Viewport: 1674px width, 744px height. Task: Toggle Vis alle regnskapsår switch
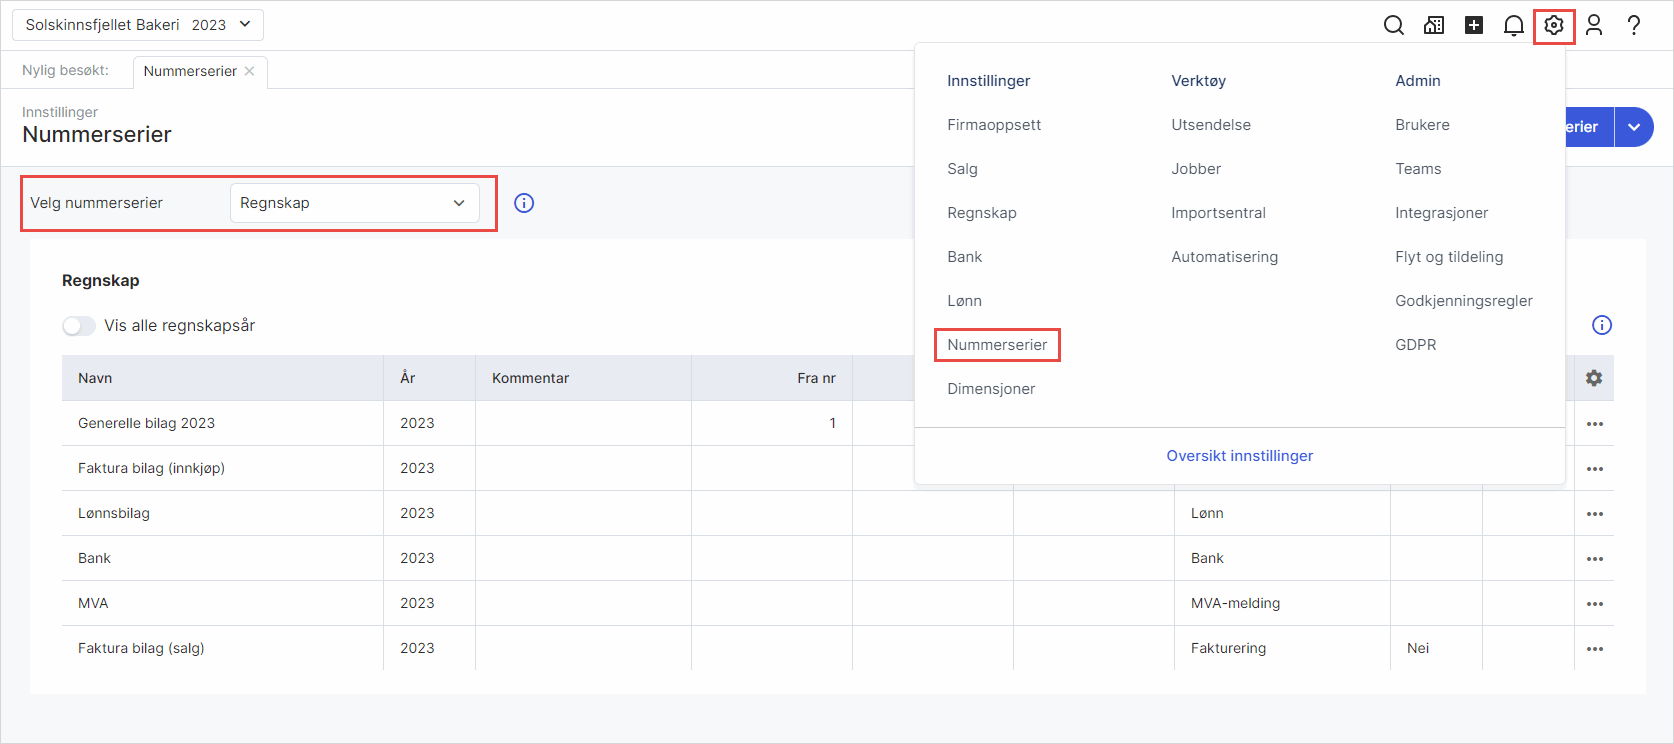[79, 326]
